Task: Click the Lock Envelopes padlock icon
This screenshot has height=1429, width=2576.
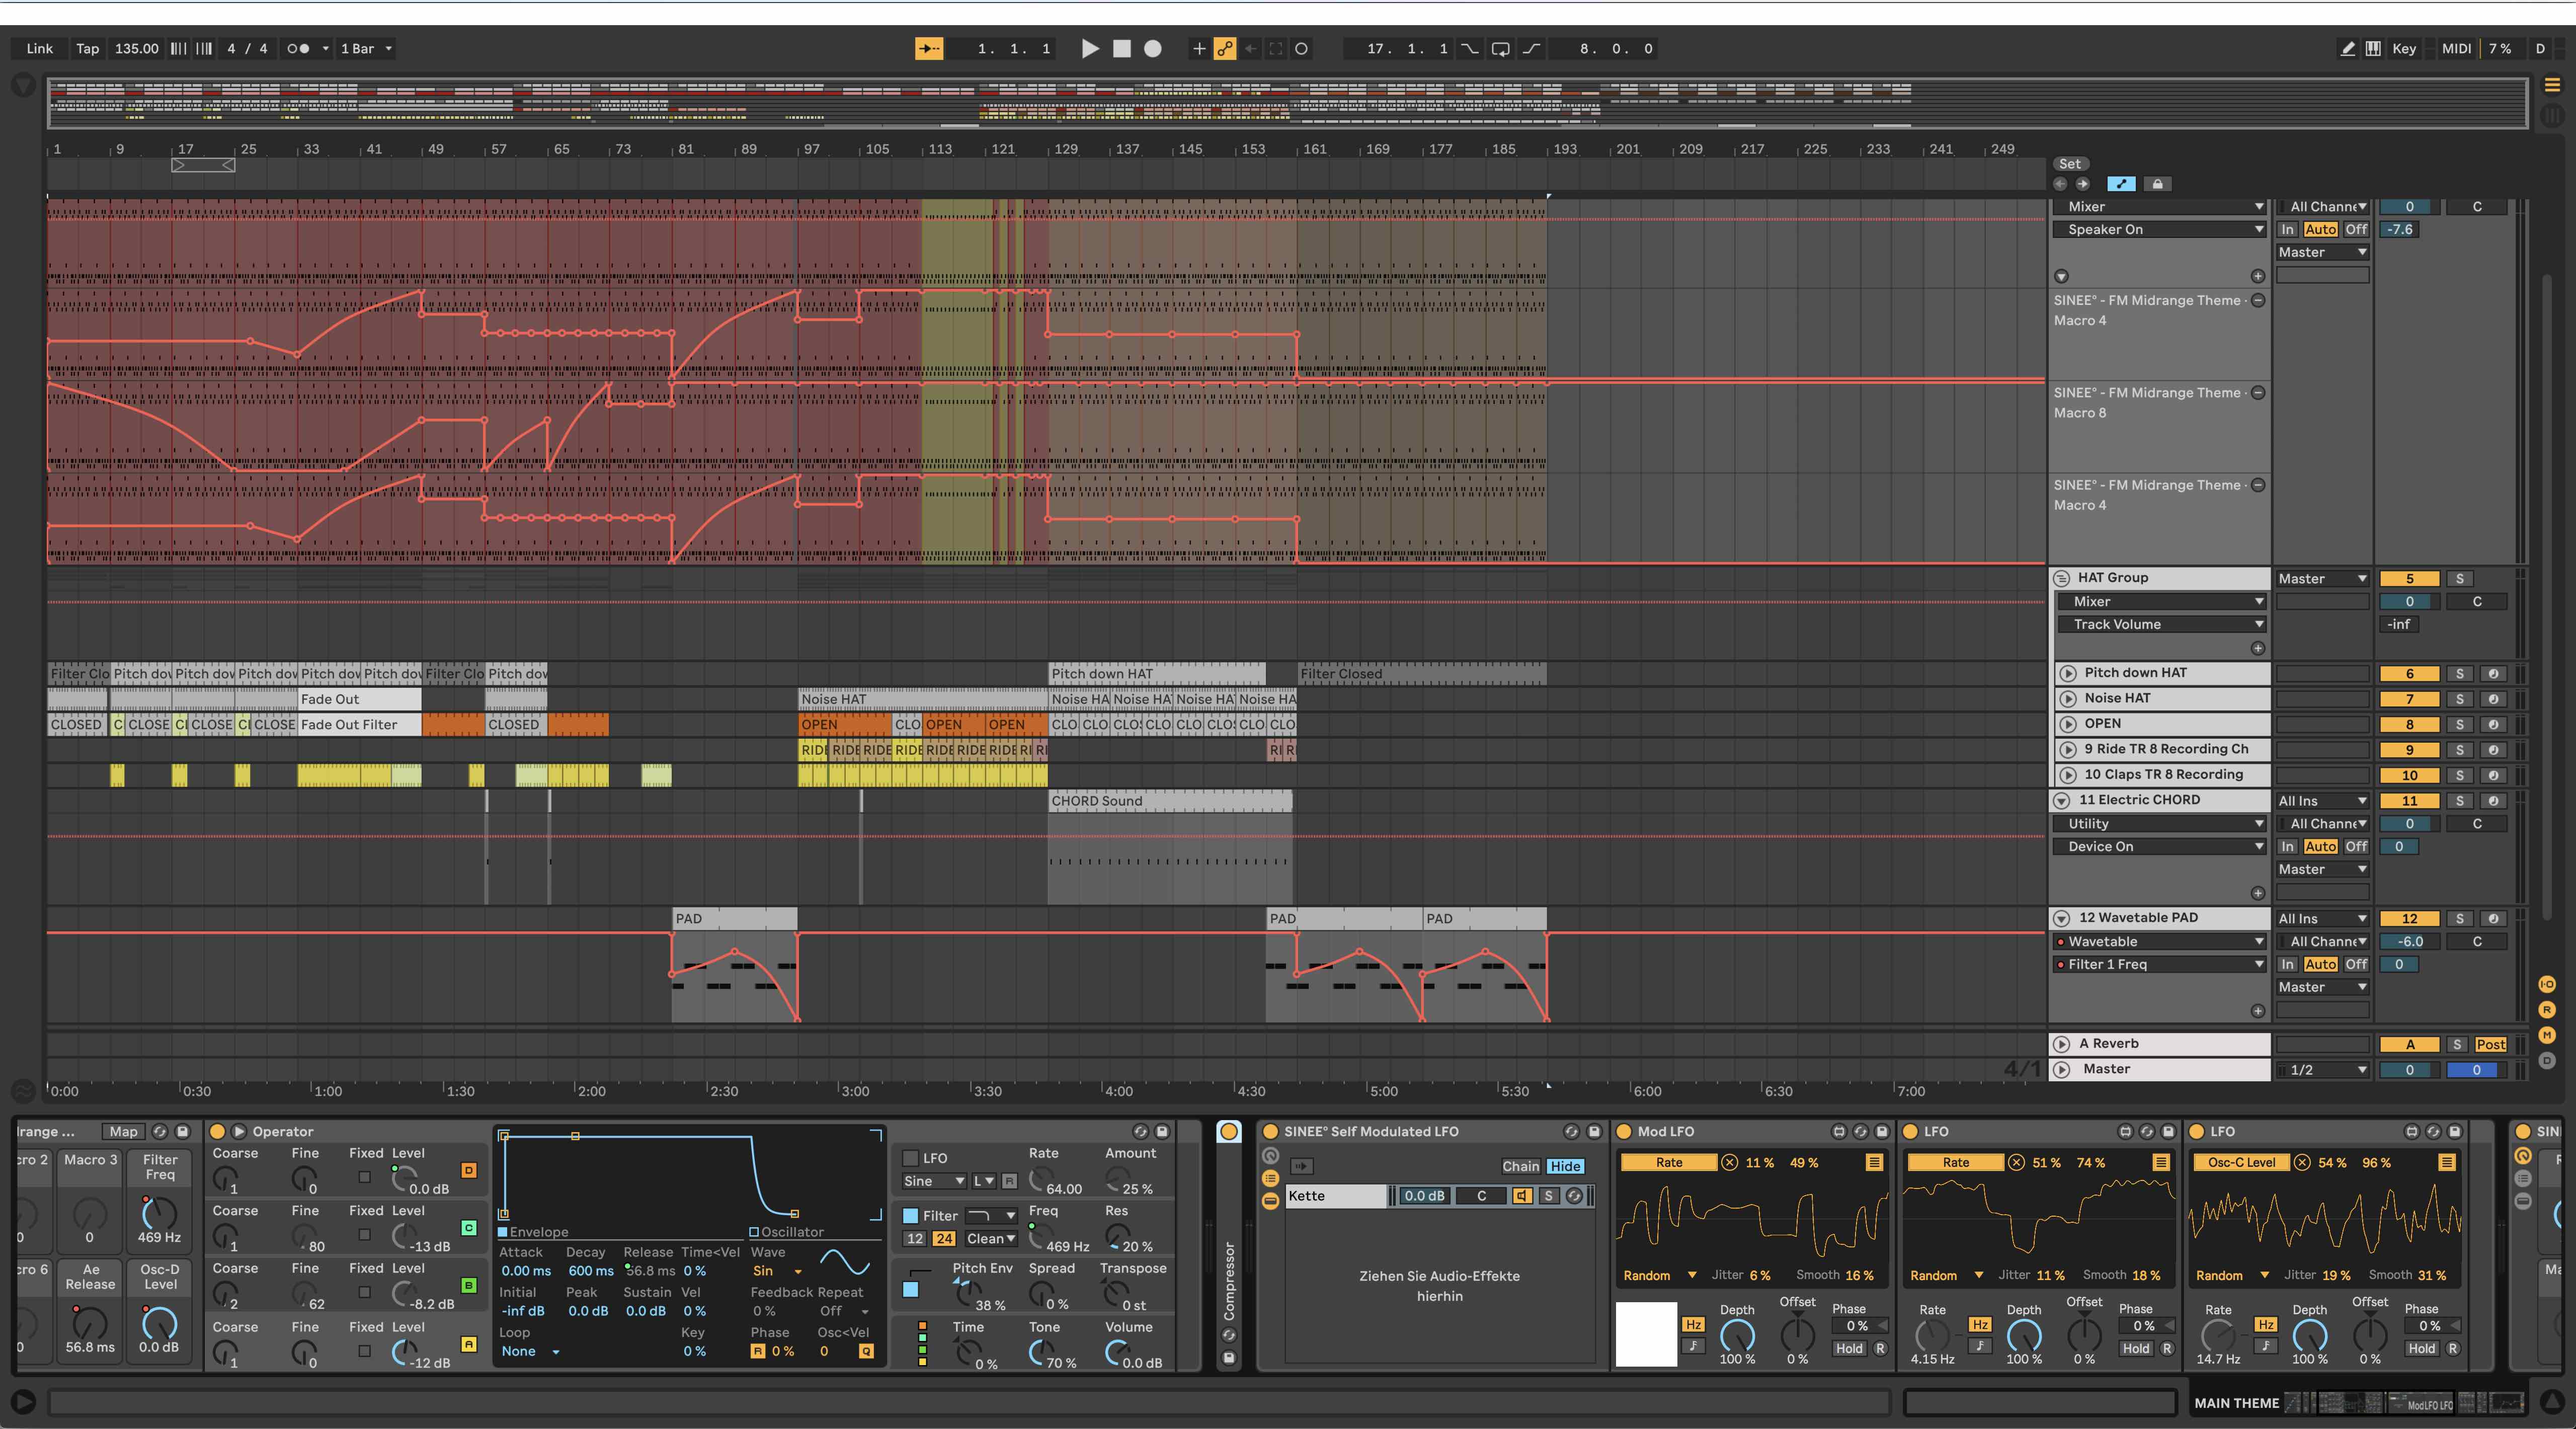Action: click(2157, 184)
